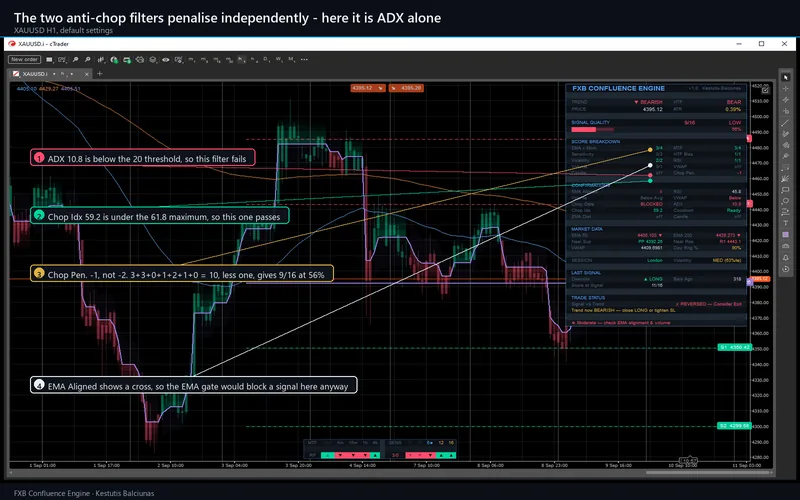Open the symbol dropdown arrow on XAUUSD.i tab
The height and width of the screenshot is (500, 800).
[x=54, y=74]
